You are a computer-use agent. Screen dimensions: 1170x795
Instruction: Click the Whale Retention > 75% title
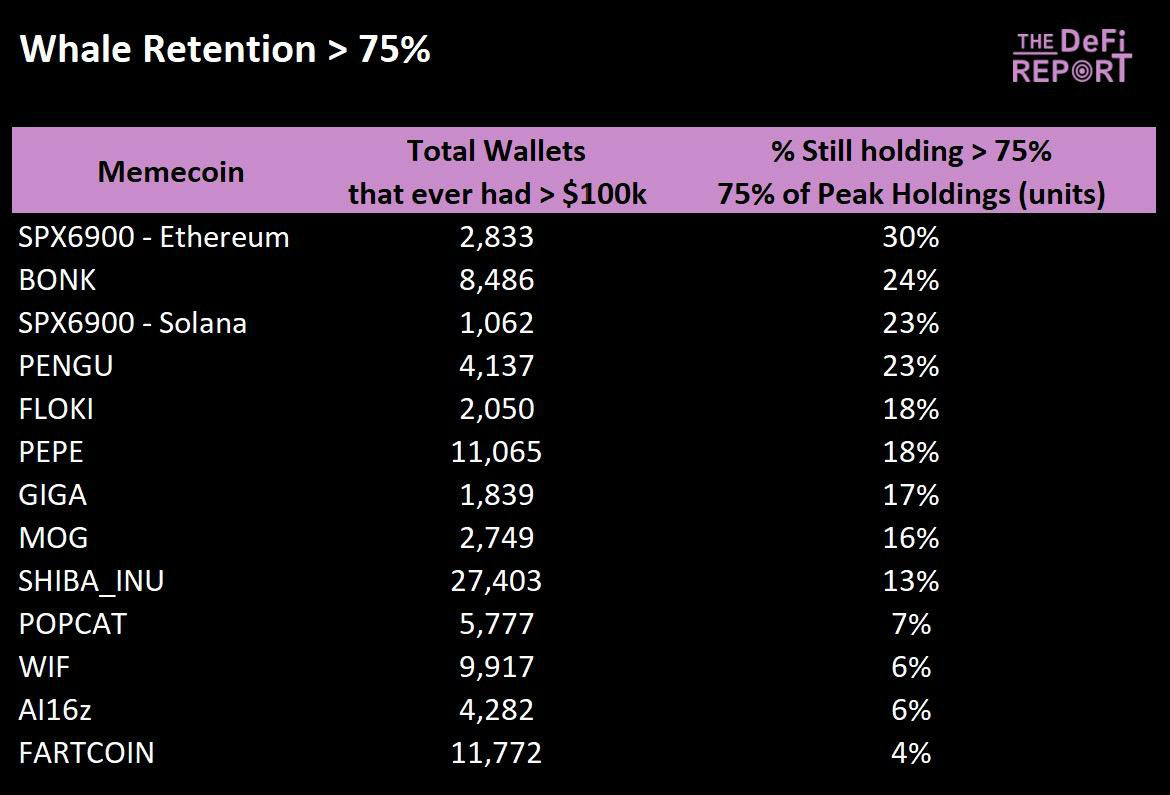[x=225, y=49]
